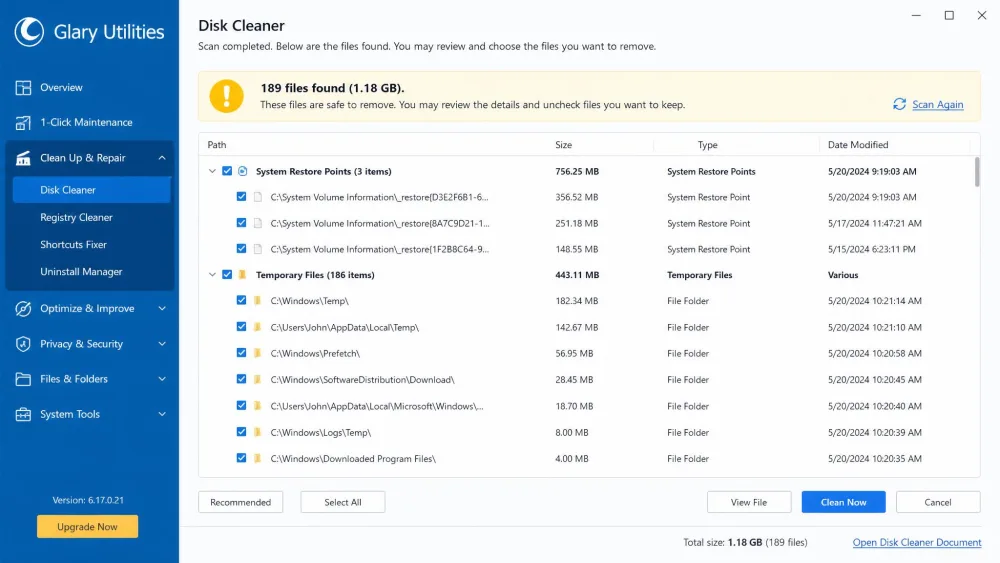Viewport: 1000px width, 563px height.
Task: Uncheck the restore{1F2B8C64 file checkbox
Action: coord(241,248)
